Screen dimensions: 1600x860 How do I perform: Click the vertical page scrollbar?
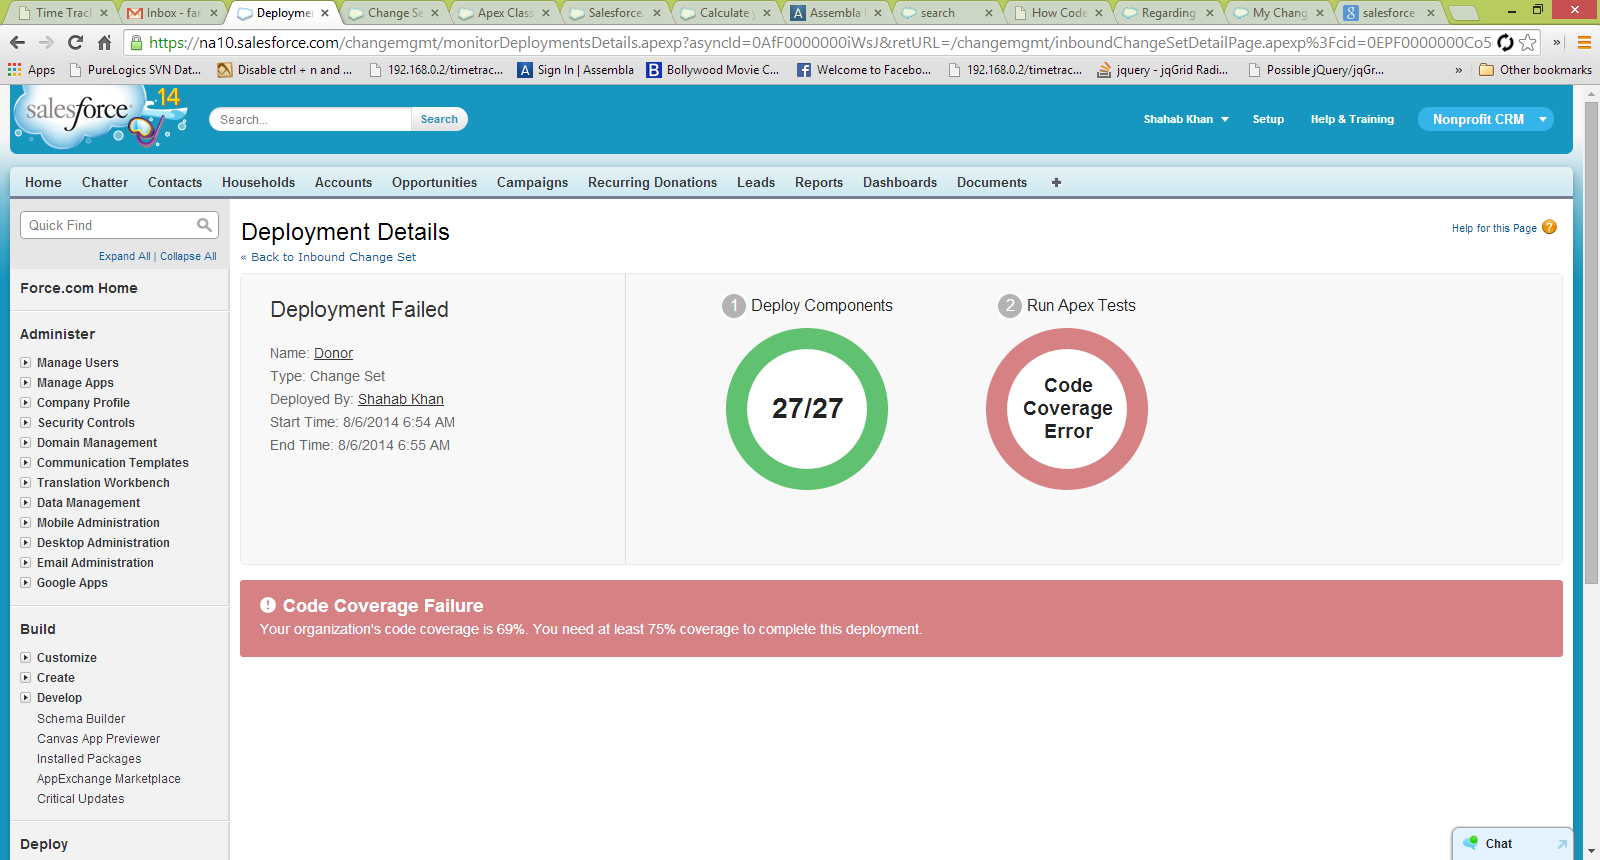click(x=1591, y=341)
